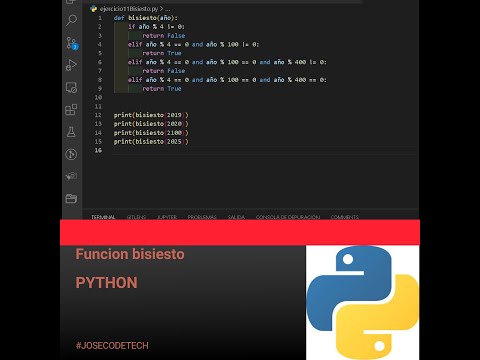Expand the breadcrumb ellipsis symbol list
480x360 pixels.
pos(167,9)
